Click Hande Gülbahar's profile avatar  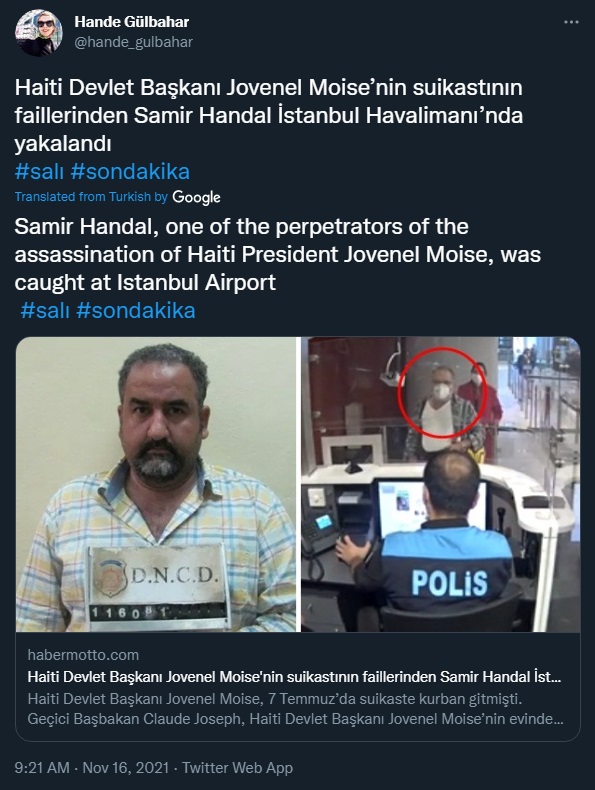(39, 32)
